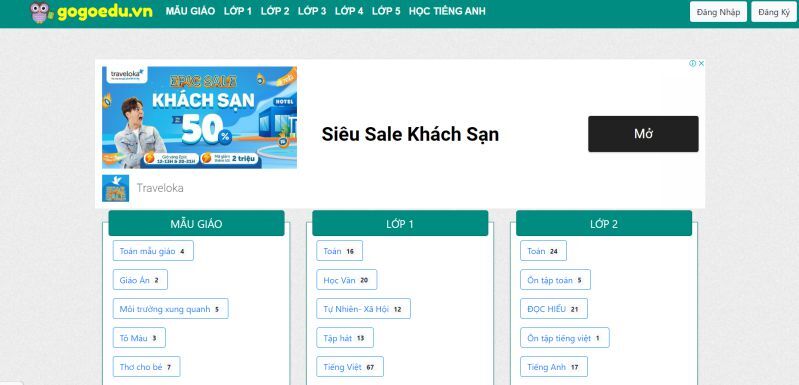Open HỌC TIẾNG ANH menu item
799x385 pixels.
(x=447, y=11)
